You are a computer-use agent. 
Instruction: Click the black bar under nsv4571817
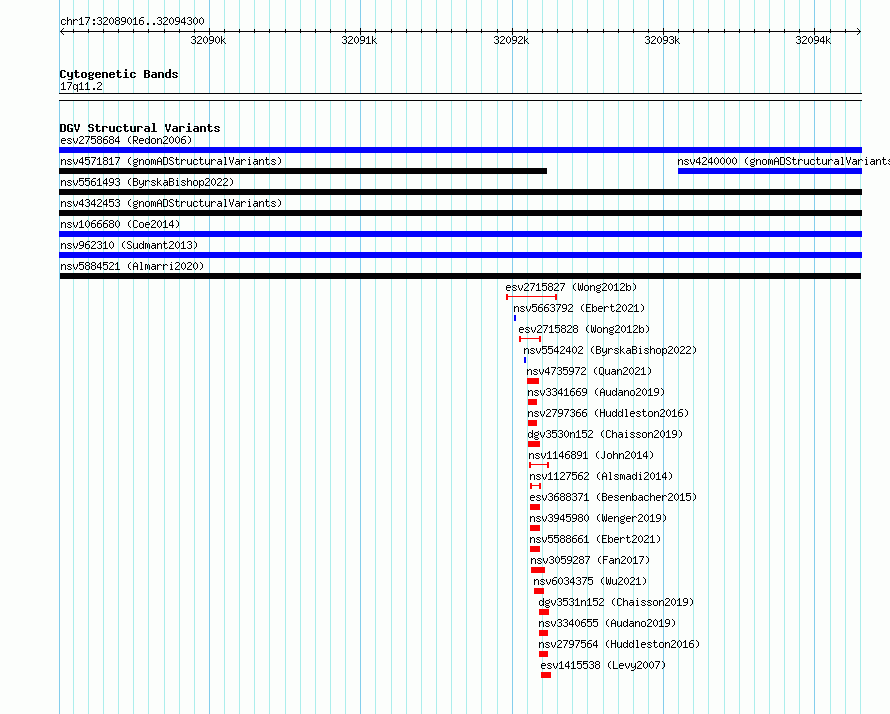click(x=303, y=171)
